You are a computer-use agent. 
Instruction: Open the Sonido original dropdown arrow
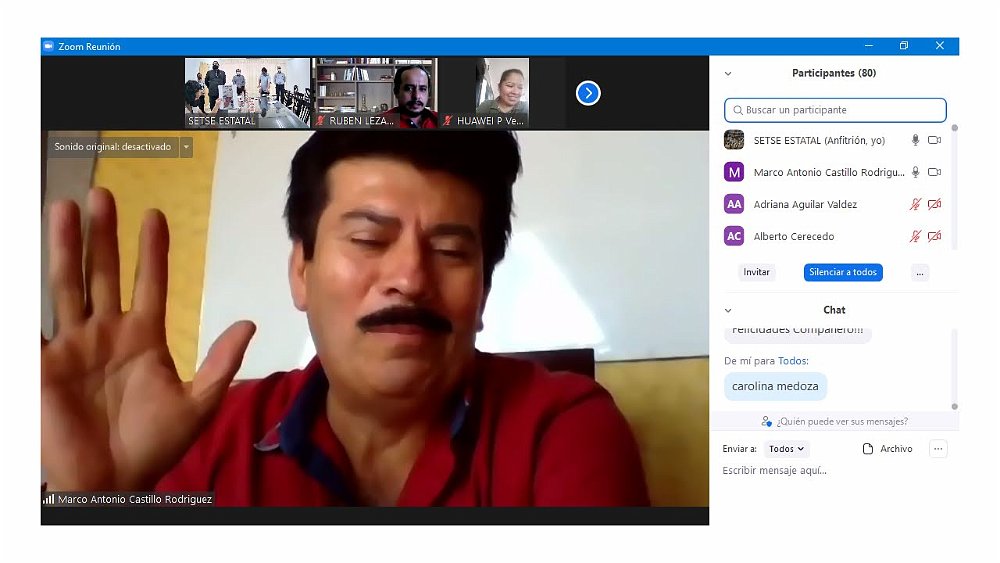coord(185,147)
